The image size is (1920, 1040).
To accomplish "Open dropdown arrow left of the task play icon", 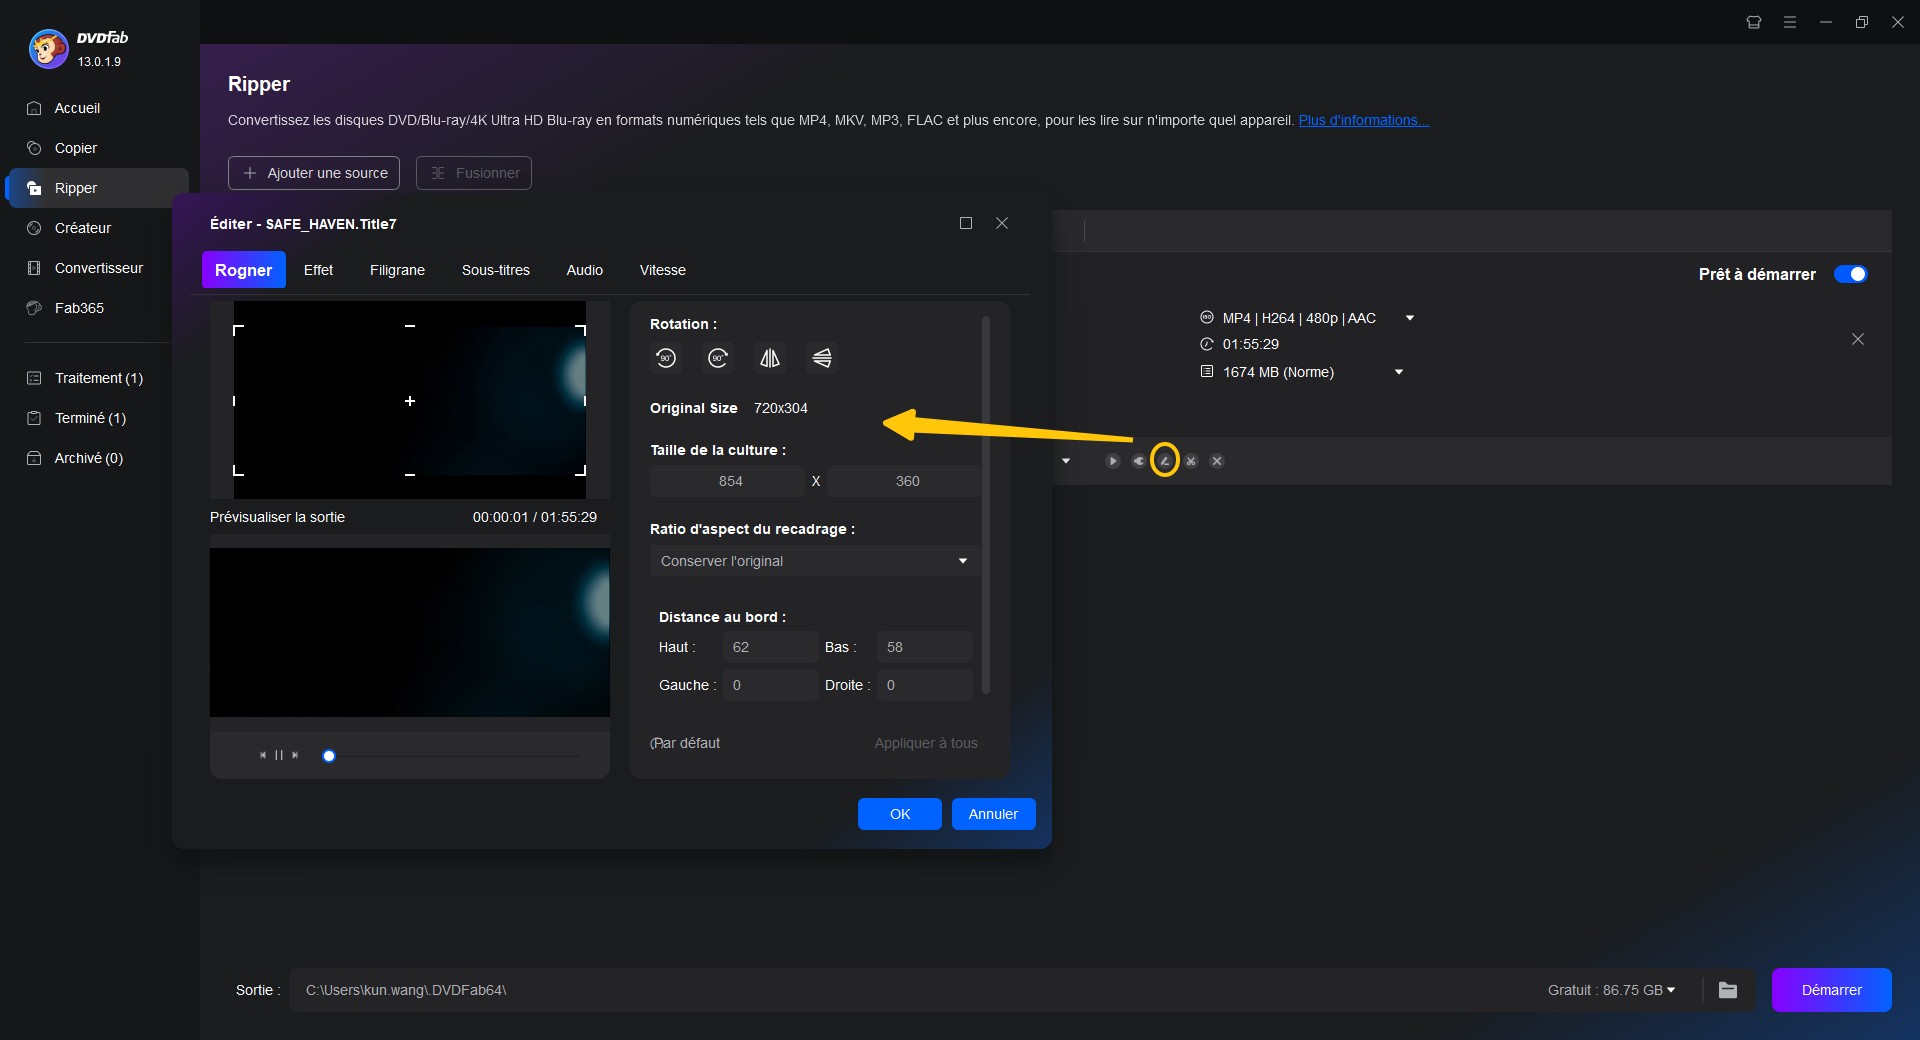I will (x=1066, y=461).
